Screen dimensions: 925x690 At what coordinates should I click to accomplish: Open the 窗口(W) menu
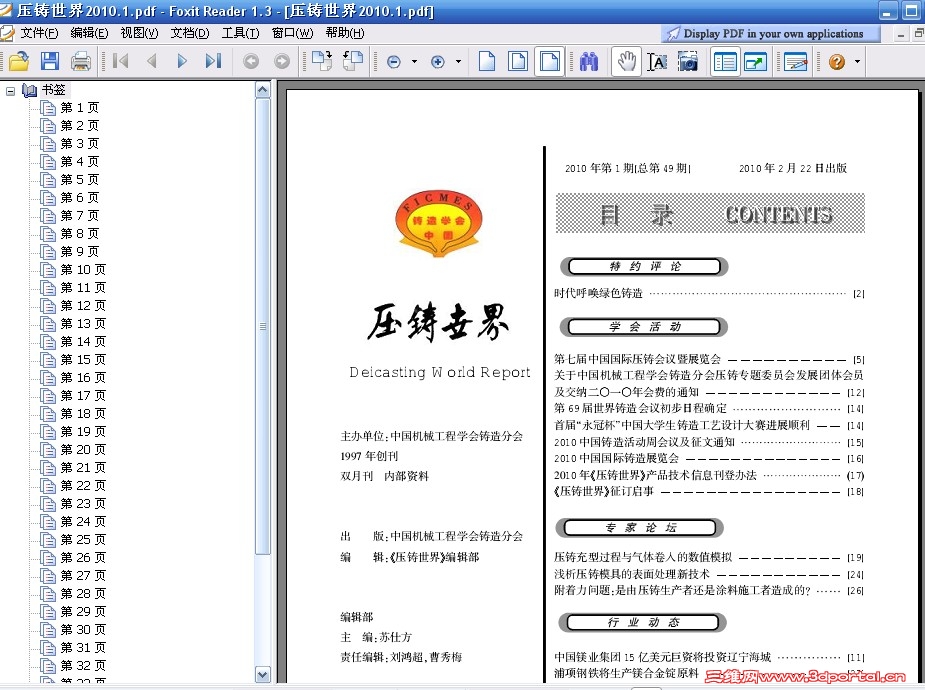click(292, 33)
